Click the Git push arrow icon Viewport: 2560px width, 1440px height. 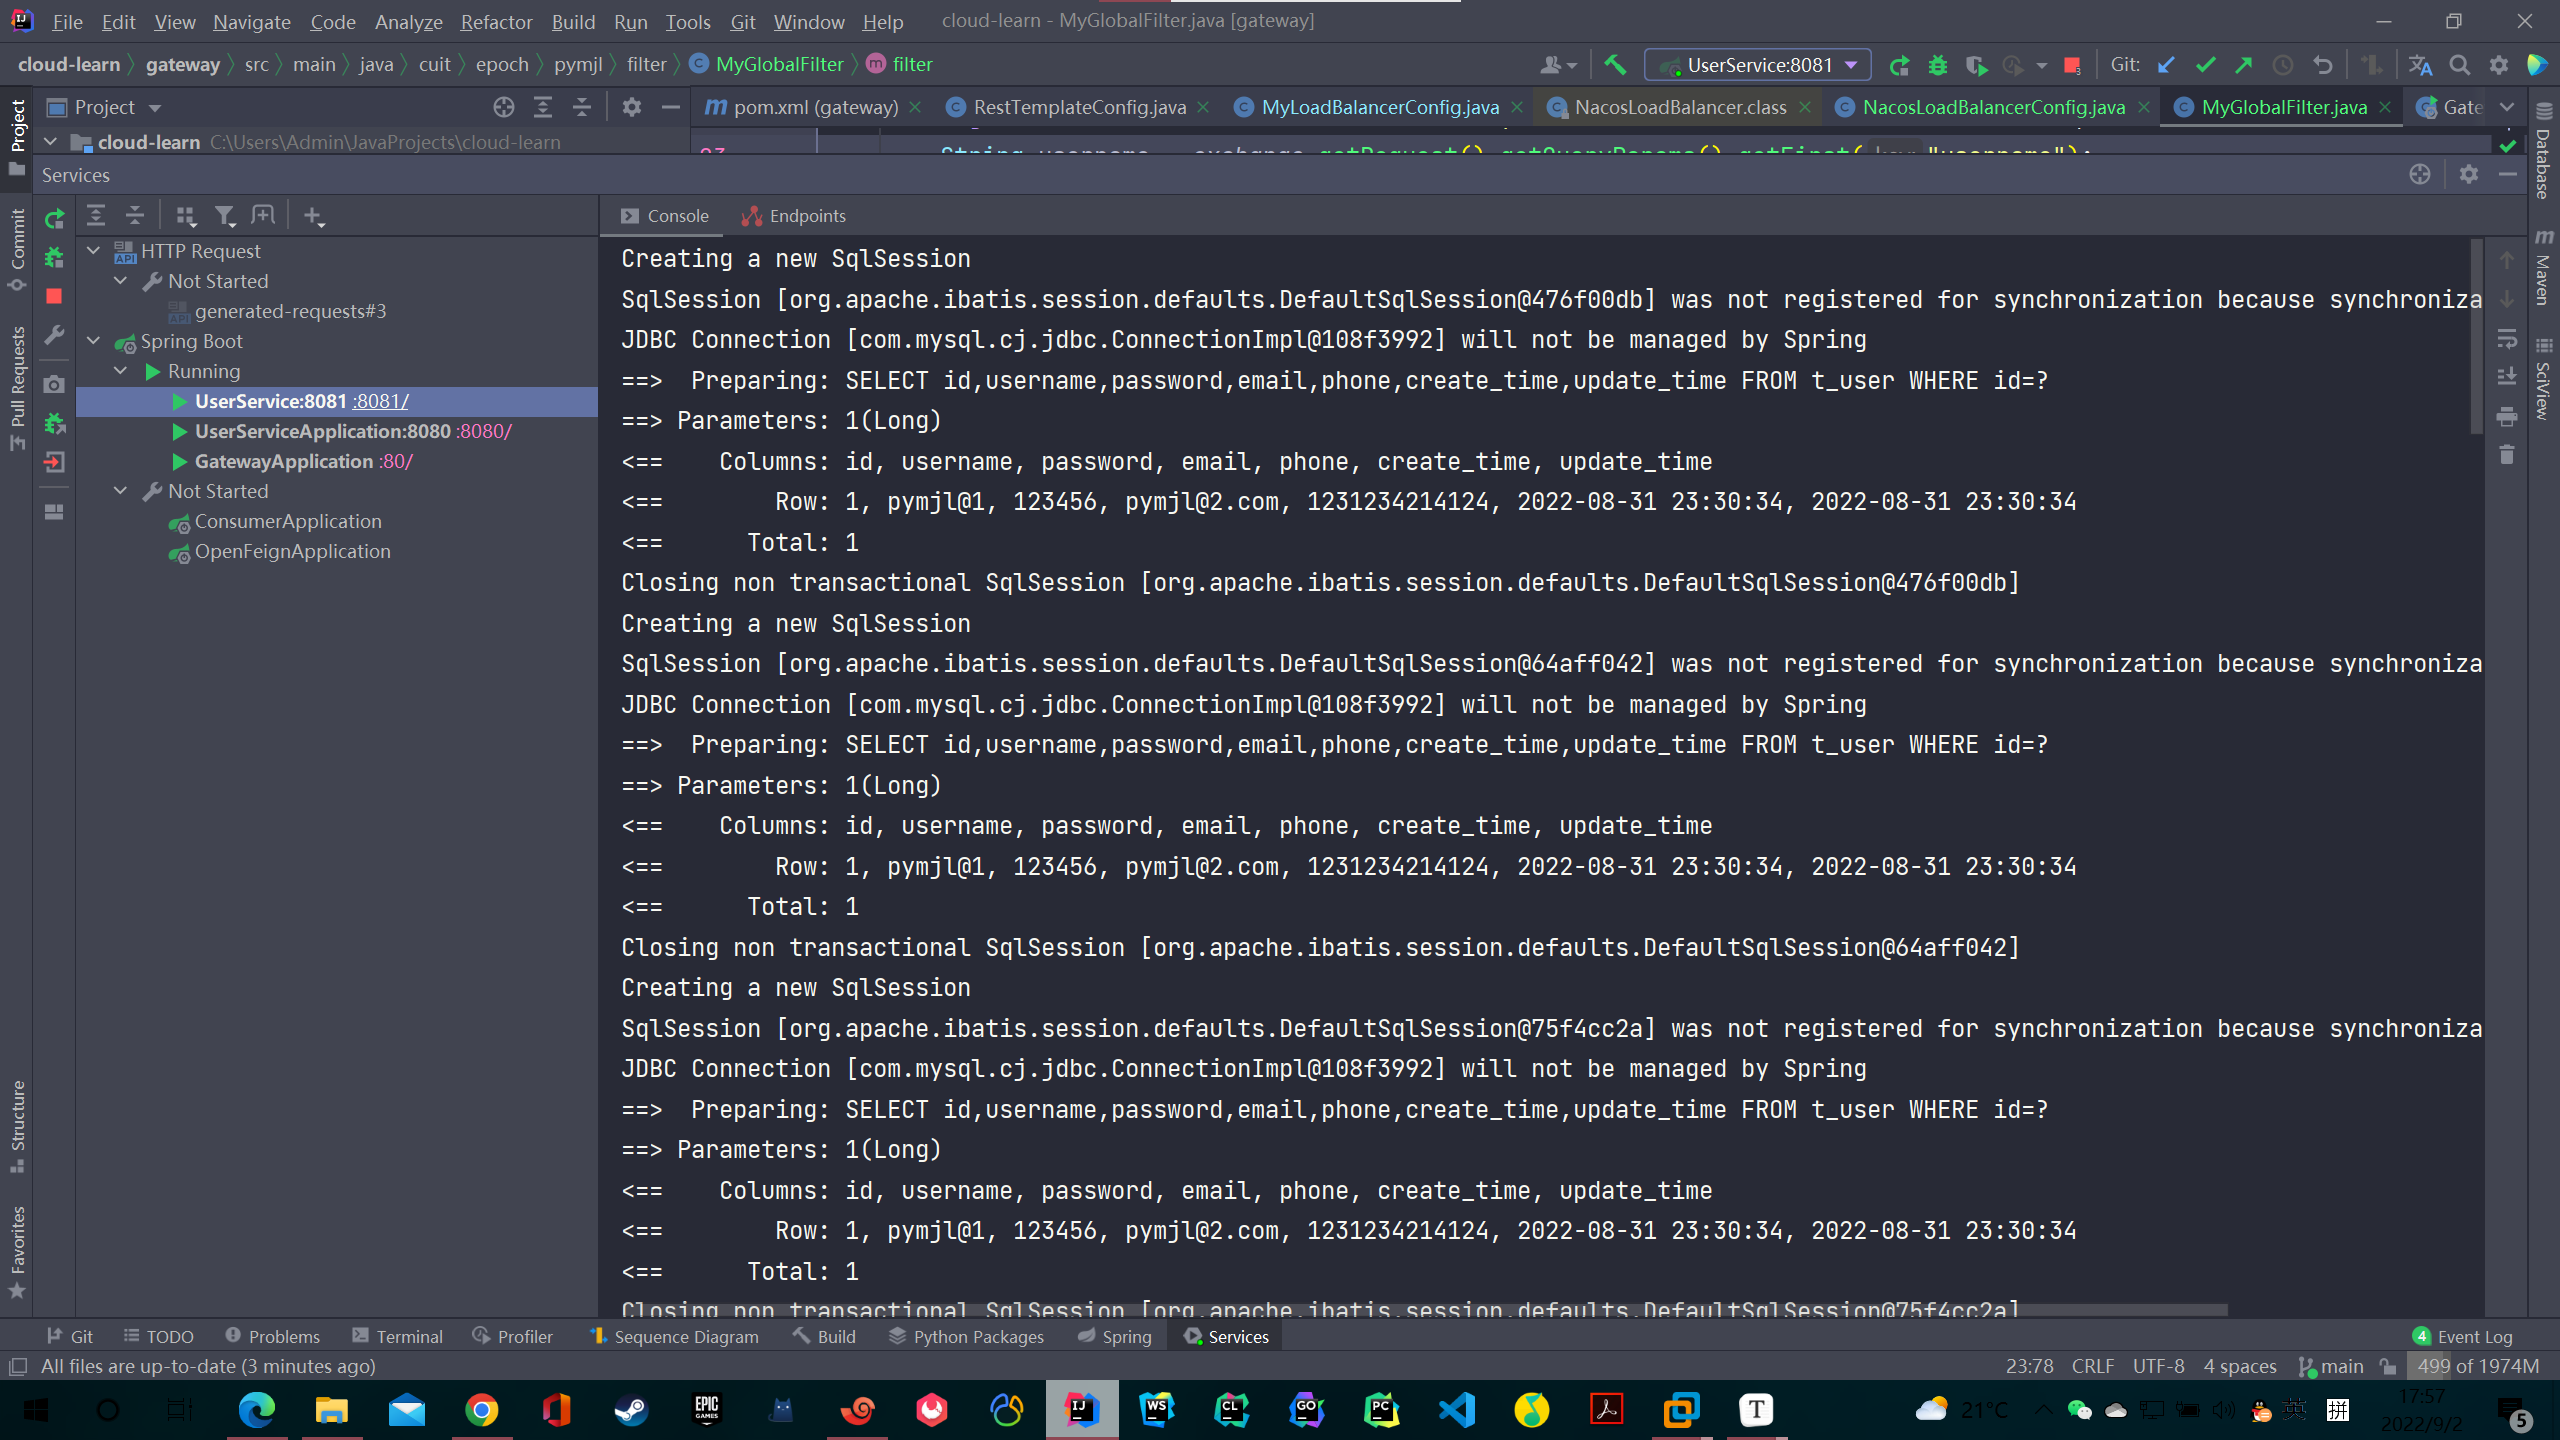pyautogui.click(x=2244, y=65)
